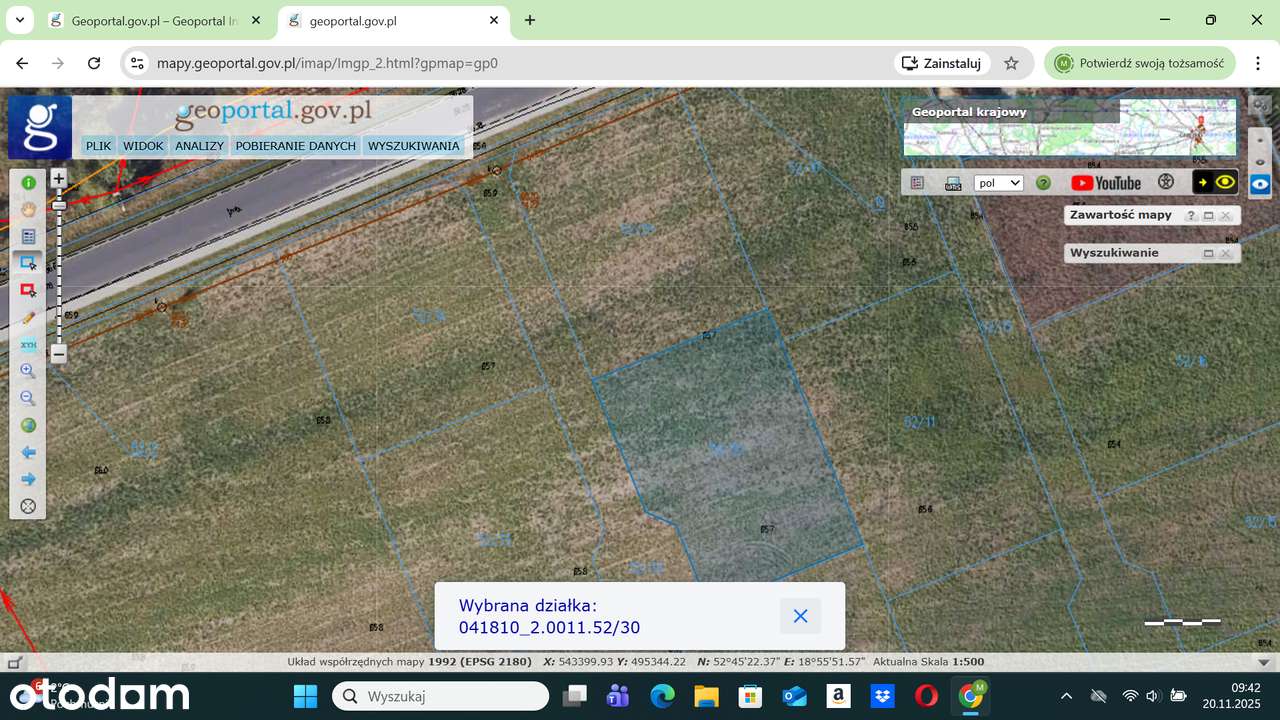This screenshot has width=1280, height=720.
Task: Click the coordinate system status bar icon
Action: [15, 662]
